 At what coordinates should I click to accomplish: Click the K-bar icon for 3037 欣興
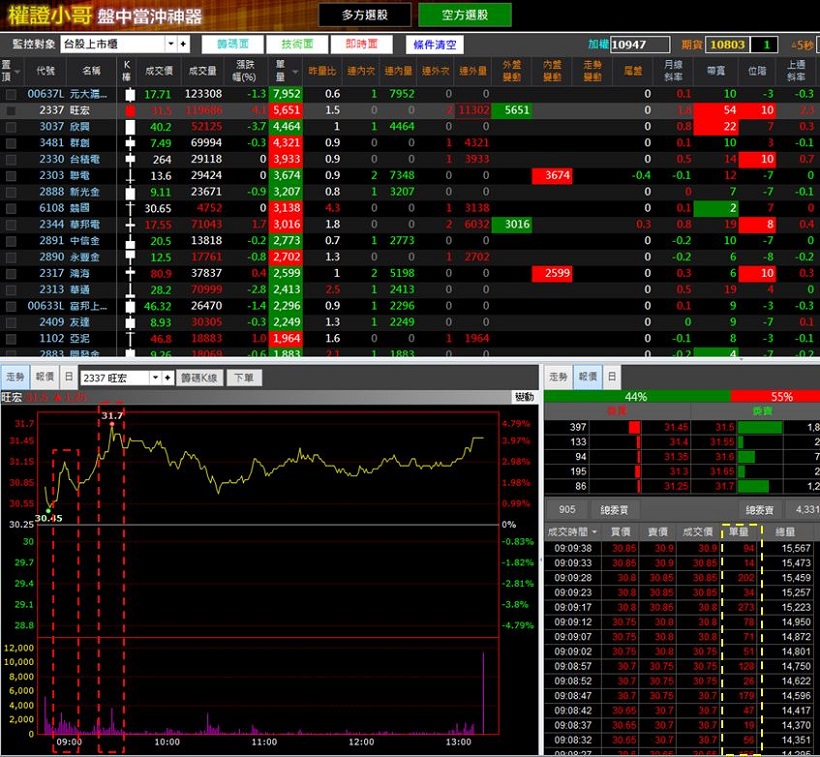(130, 127)
